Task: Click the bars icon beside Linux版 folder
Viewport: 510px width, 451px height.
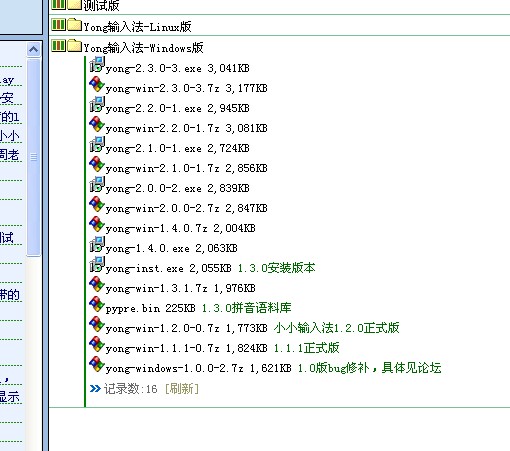Action: (59, 25)
